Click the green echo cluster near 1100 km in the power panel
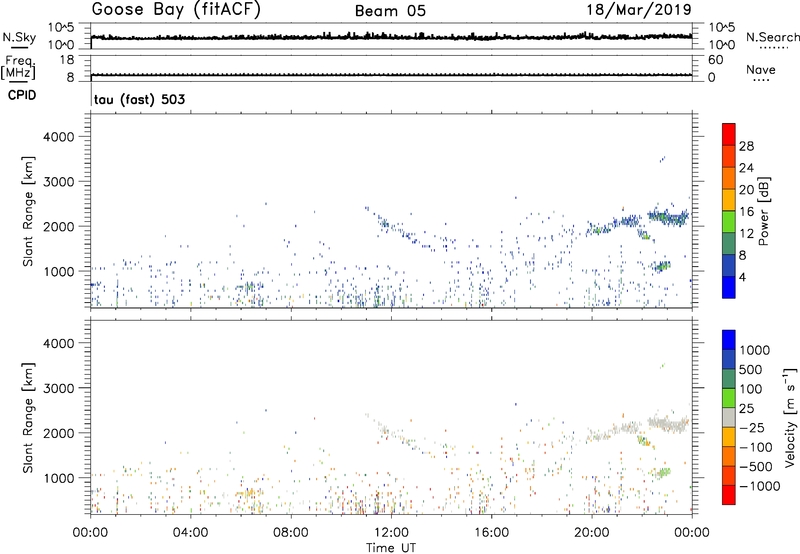 662,266
